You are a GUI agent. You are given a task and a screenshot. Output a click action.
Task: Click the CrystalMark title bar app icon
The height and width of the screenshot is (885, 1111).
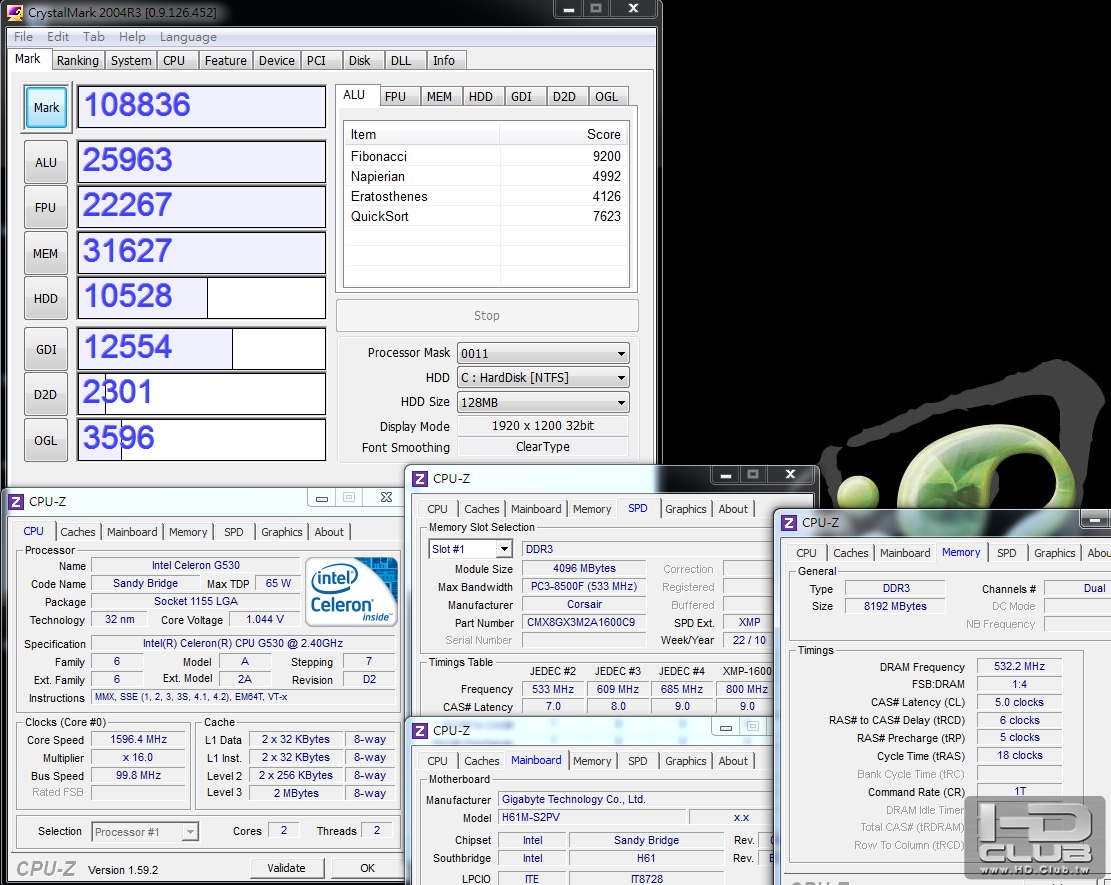pyautogui.click(x=14, y=12)
